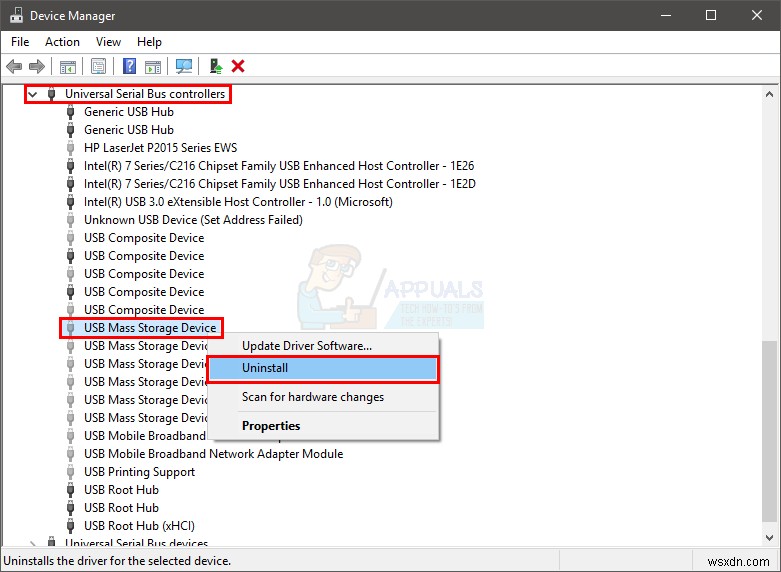Select the Intel Enhanced Host Controller - 1E2D
The image size is (781, 572).
point(280,184)
